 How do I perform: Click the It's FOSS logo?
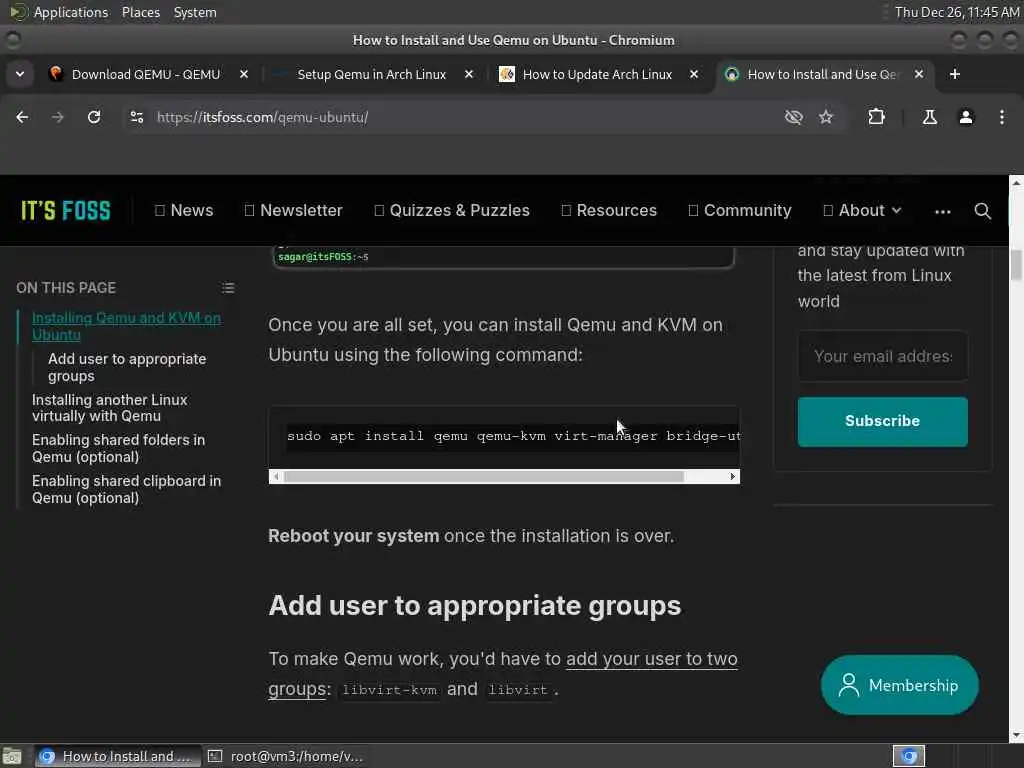[66, 210]
